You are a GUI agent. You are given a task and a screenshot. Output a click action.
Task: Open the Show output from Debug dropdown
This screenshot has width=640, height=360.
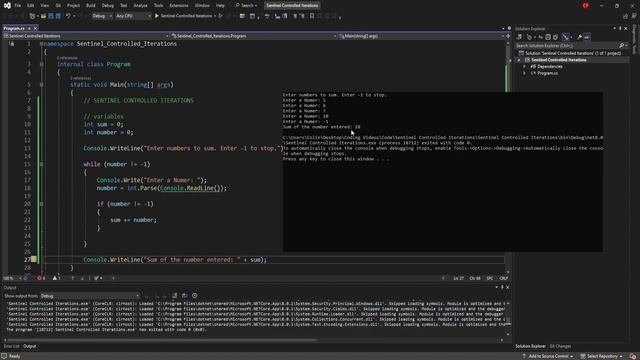tap(90, 296)
